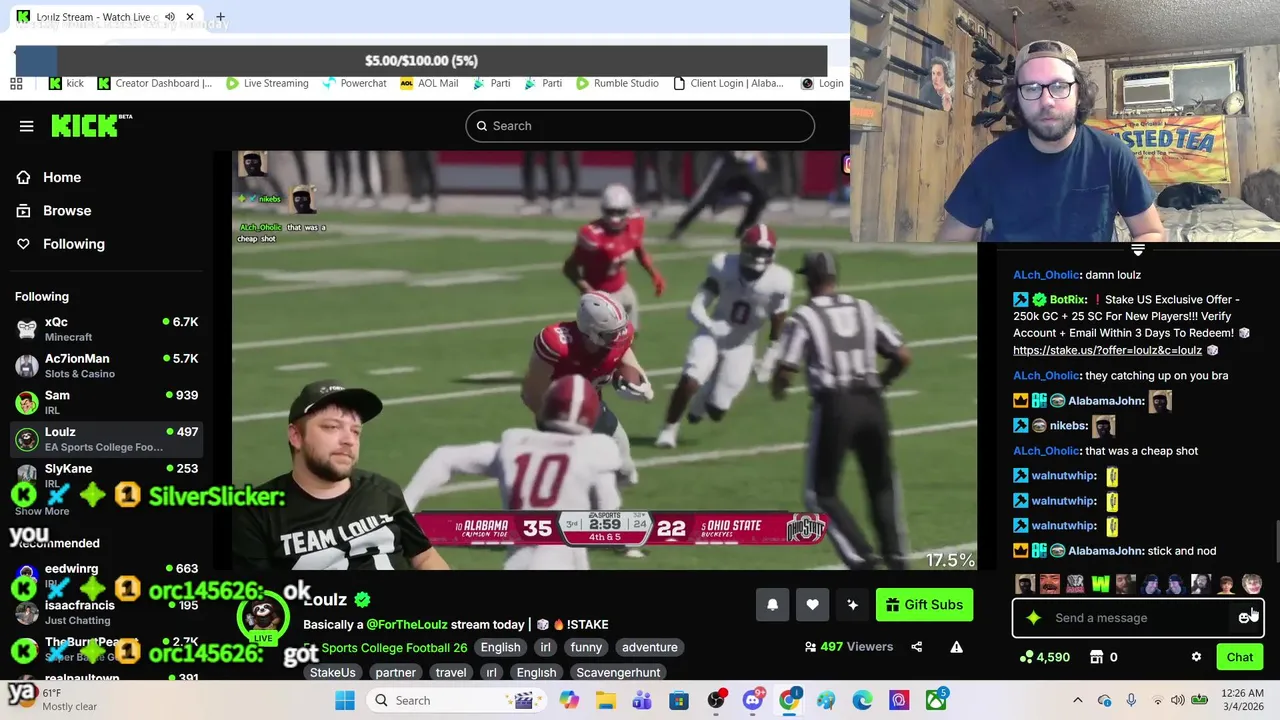Open AOL Mail bookmark
Image resolution: width=1280 pixels, height=720 pixels.
pos(429,83)
